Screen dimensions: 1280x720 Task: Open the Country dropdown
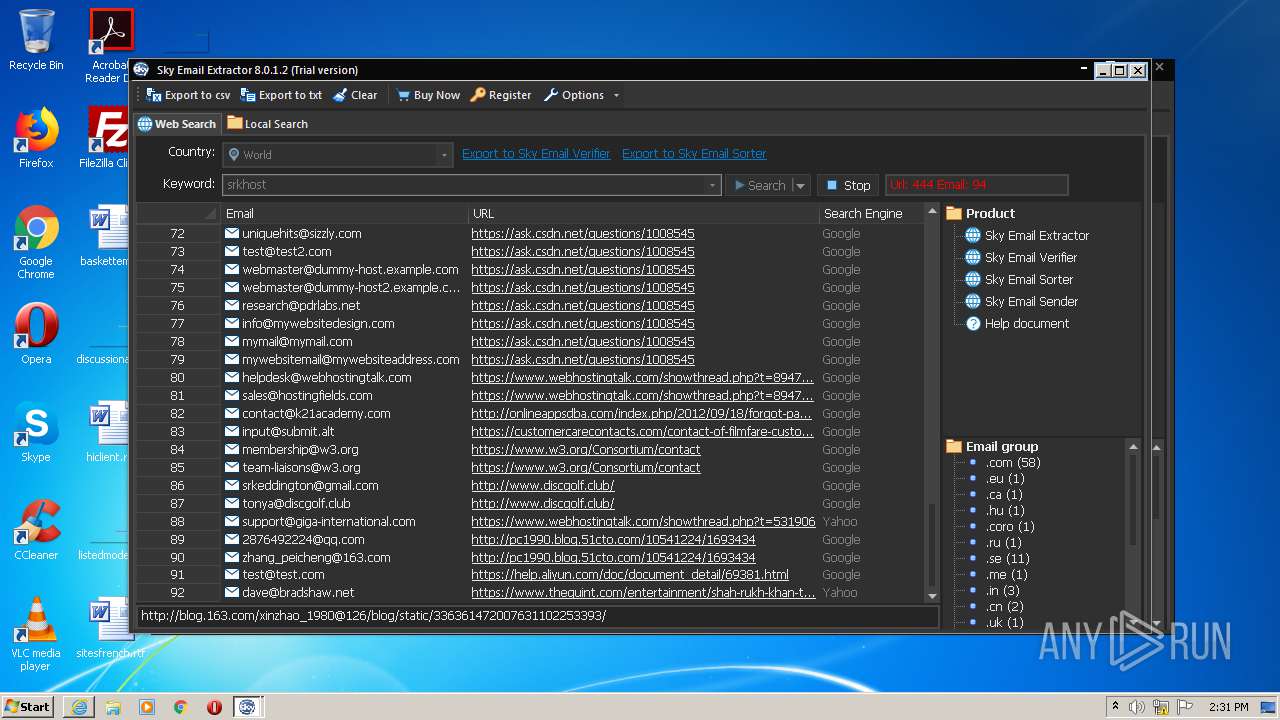pos(338,155)
